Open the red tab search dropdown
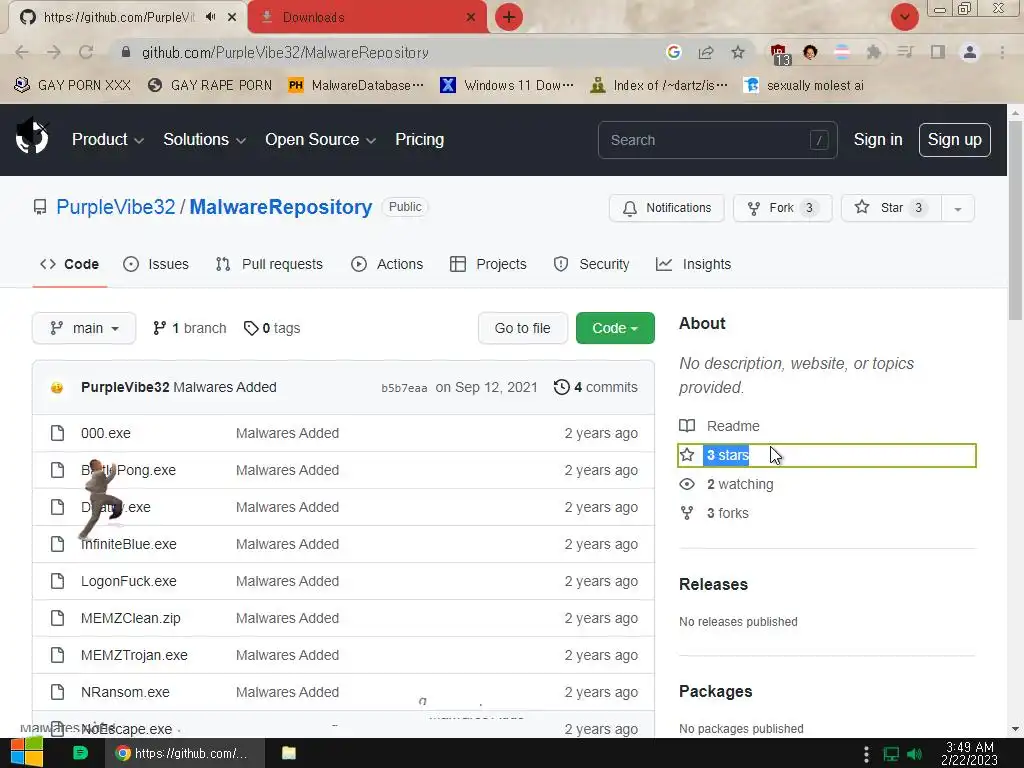 pos(904,17)
